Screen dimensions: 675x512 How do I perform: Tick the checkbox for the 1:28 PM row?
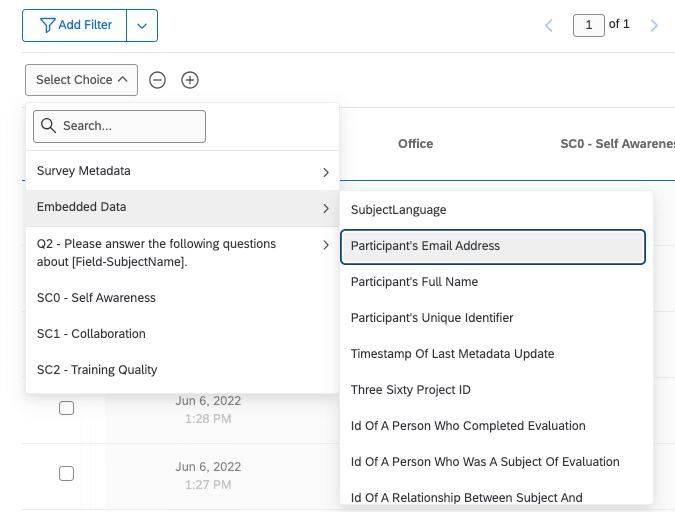(x=66, y=408)
